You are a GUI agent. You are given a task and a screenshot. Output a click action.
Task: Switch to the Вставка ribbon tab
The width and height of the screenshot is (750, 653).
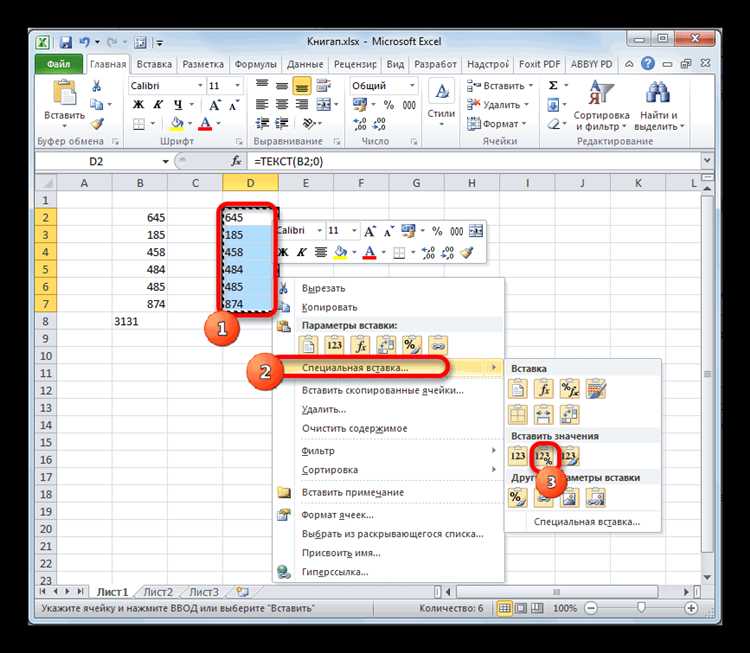154,64
